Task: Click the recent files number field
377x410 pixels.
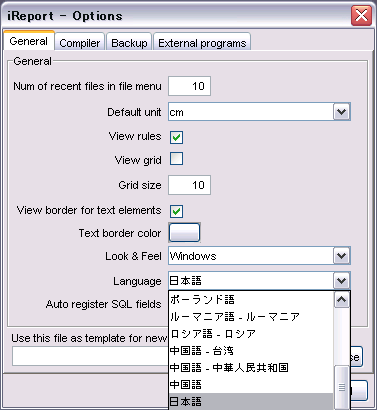Action: 189,86
